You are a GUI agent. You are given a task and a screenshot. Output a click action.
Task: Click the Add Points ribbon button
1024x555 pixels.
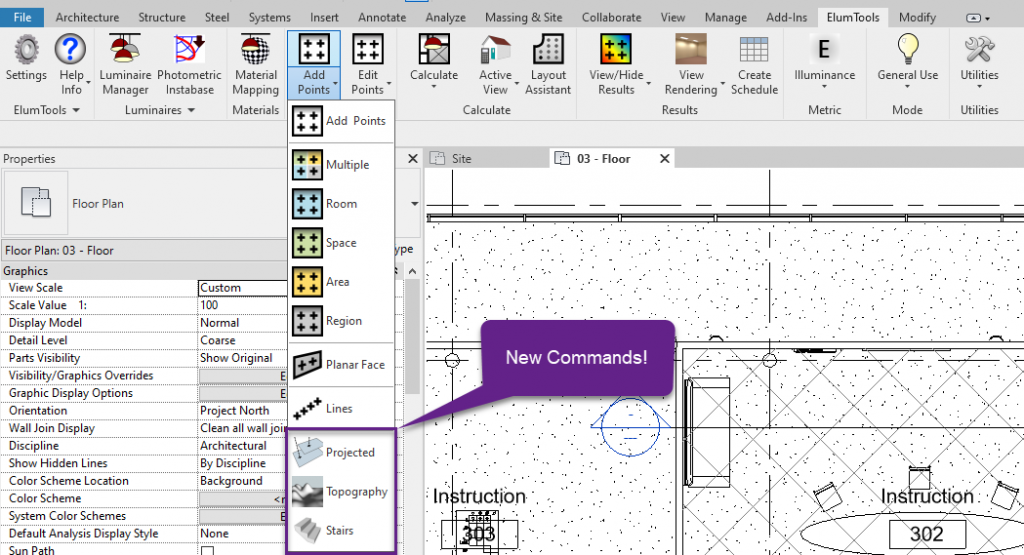pyautogui.click(x=313, y=65)
